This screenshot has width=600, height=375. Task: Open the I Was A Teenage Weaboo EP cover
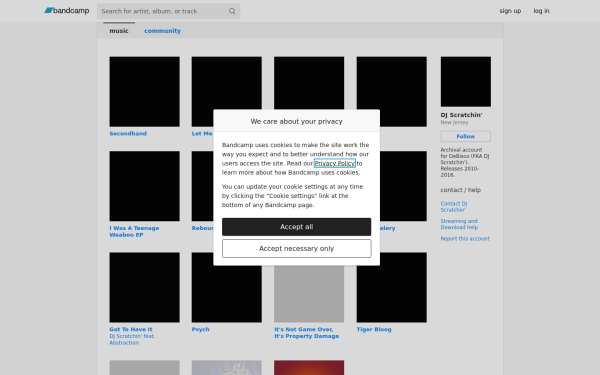click(x=144, y=186)
